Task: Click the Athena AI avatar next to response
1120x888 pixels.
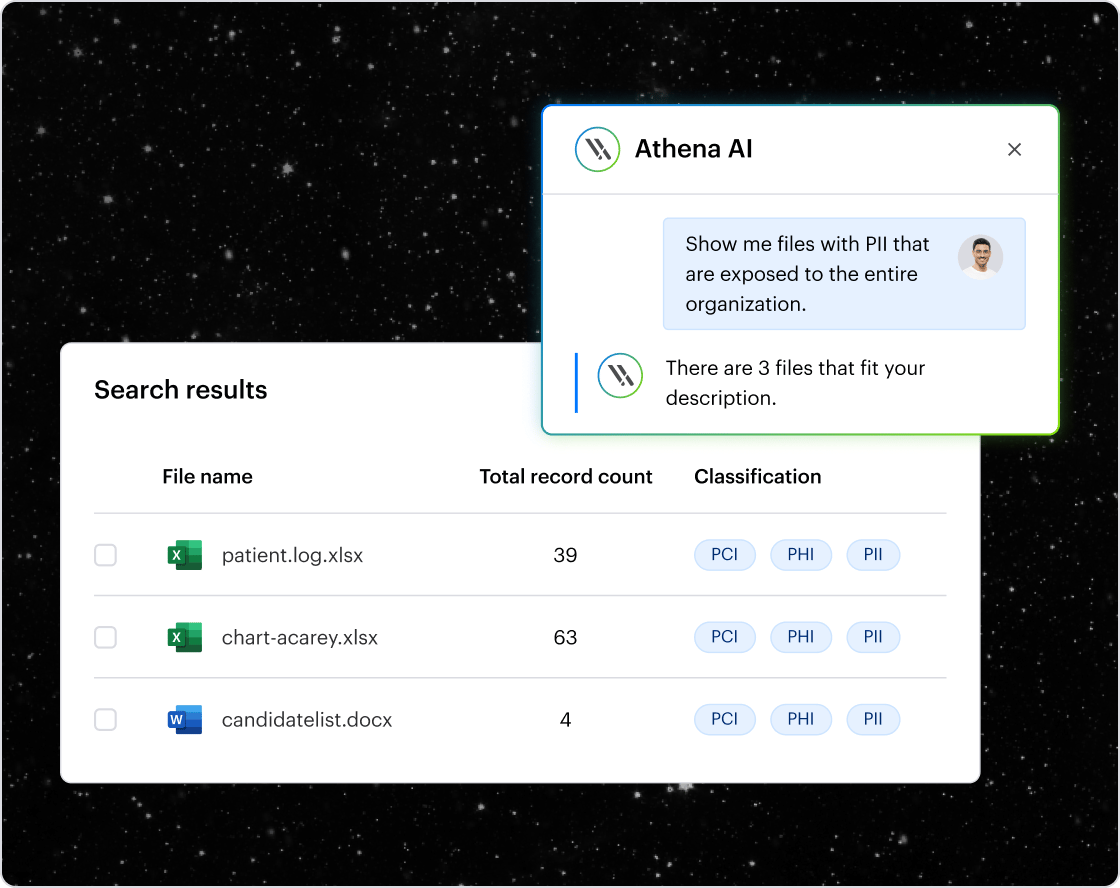Action: click(x=620, y=377)
